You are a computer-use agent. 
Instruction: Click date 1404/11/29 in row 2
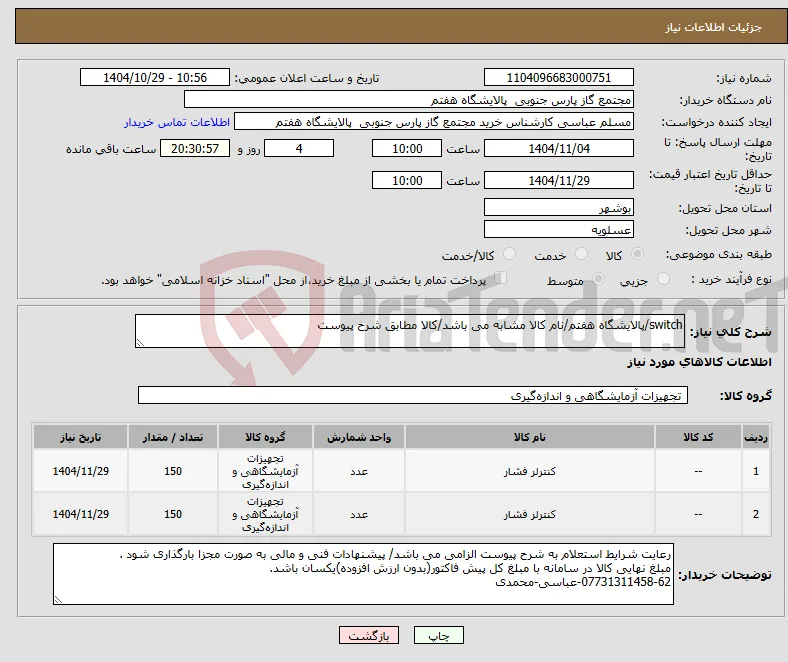80,514
